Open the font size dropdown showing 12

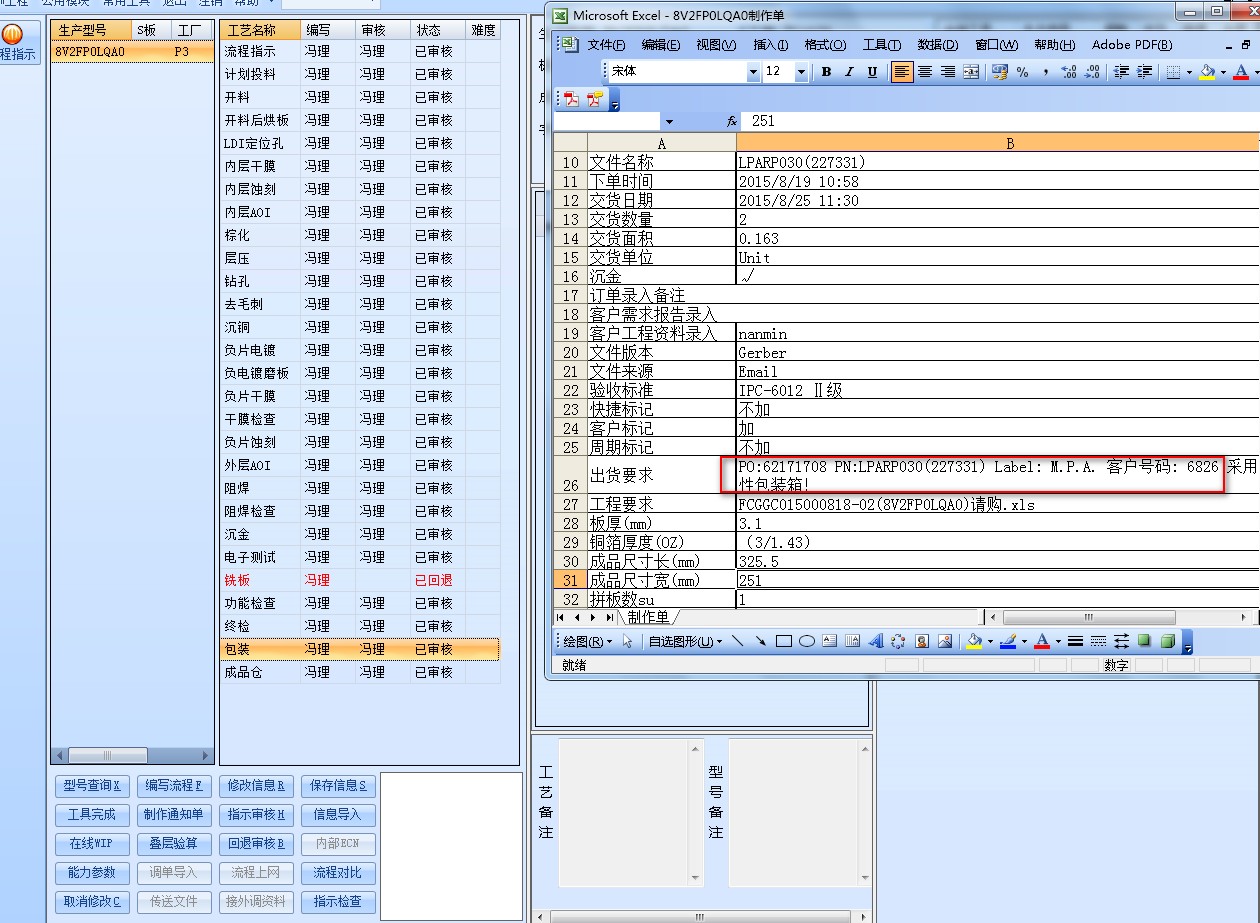coord(801,72)
